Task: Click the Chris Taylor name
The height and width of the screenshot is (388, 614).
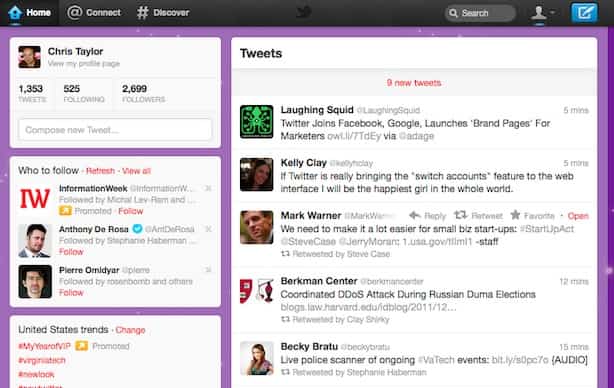Action: point(75,52)
